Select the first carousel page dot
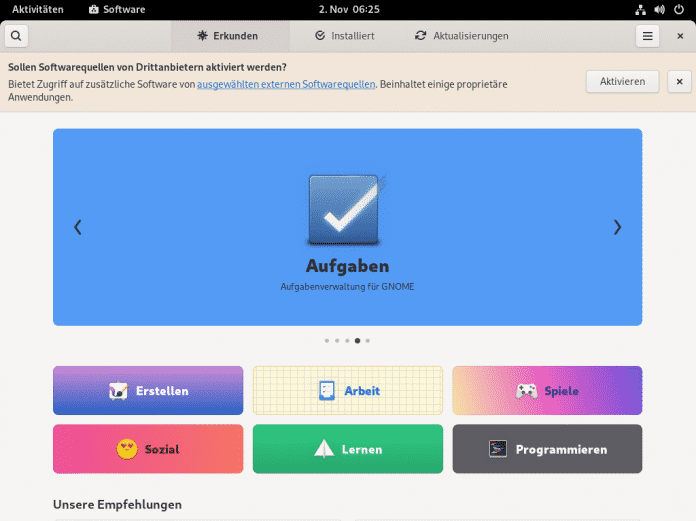Image resolution: width=696 pixels, height=521 pixels. tap(326, 341)
